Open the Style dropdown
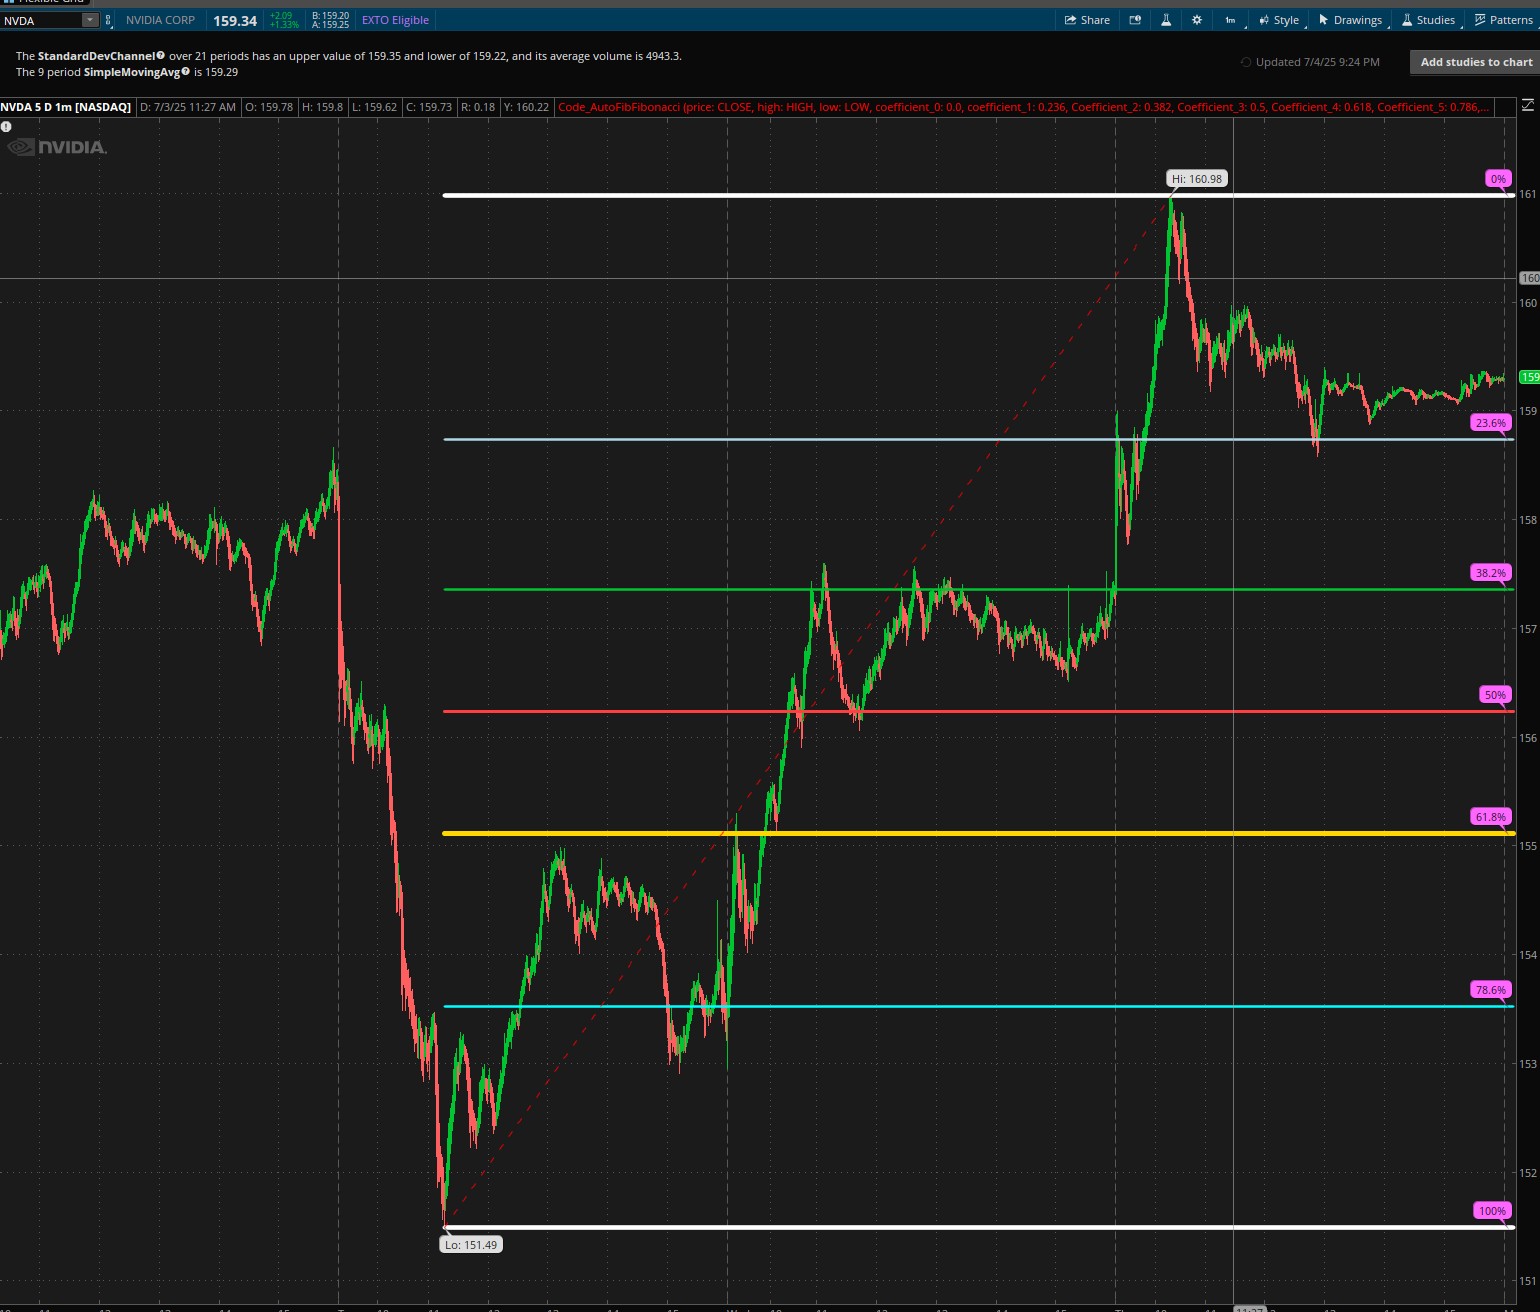Screen dimensions: 1540x1312 pyautogui.click(x=1279, y=20)
